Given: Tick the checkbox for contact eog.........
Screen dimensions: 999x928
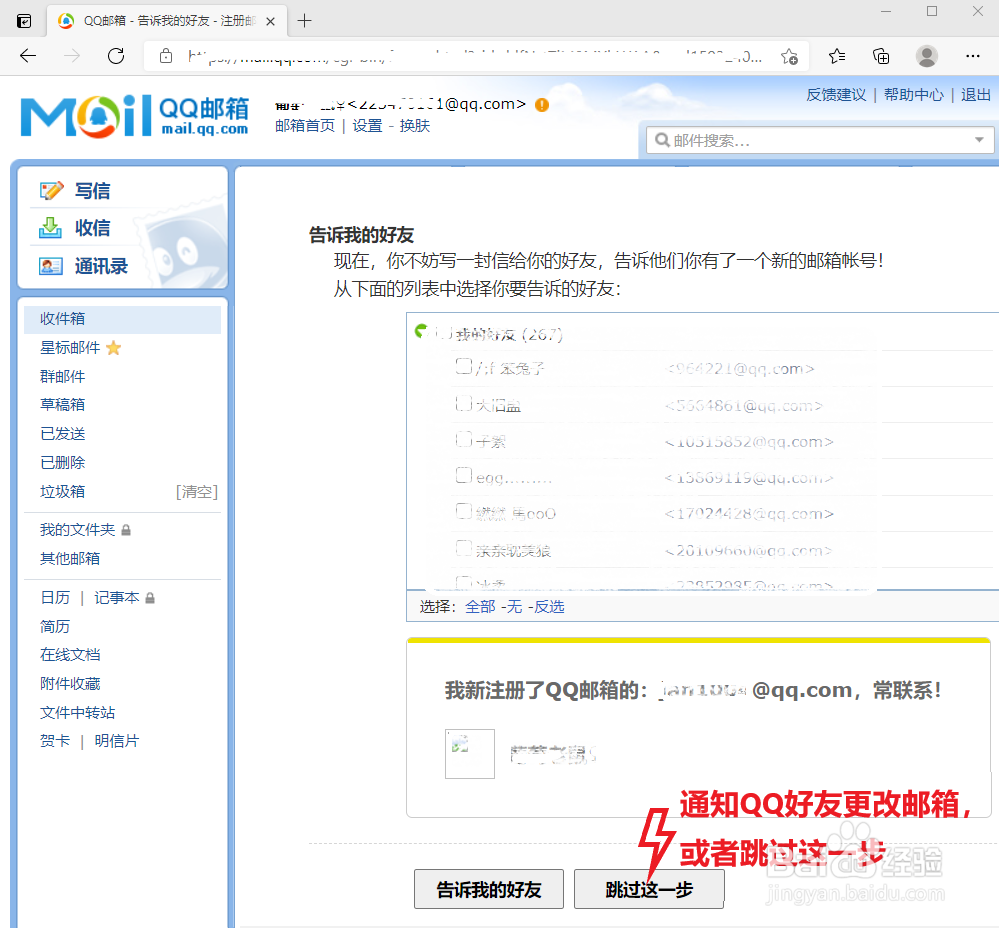Looking at the screenshot, I should coord(464,477).
